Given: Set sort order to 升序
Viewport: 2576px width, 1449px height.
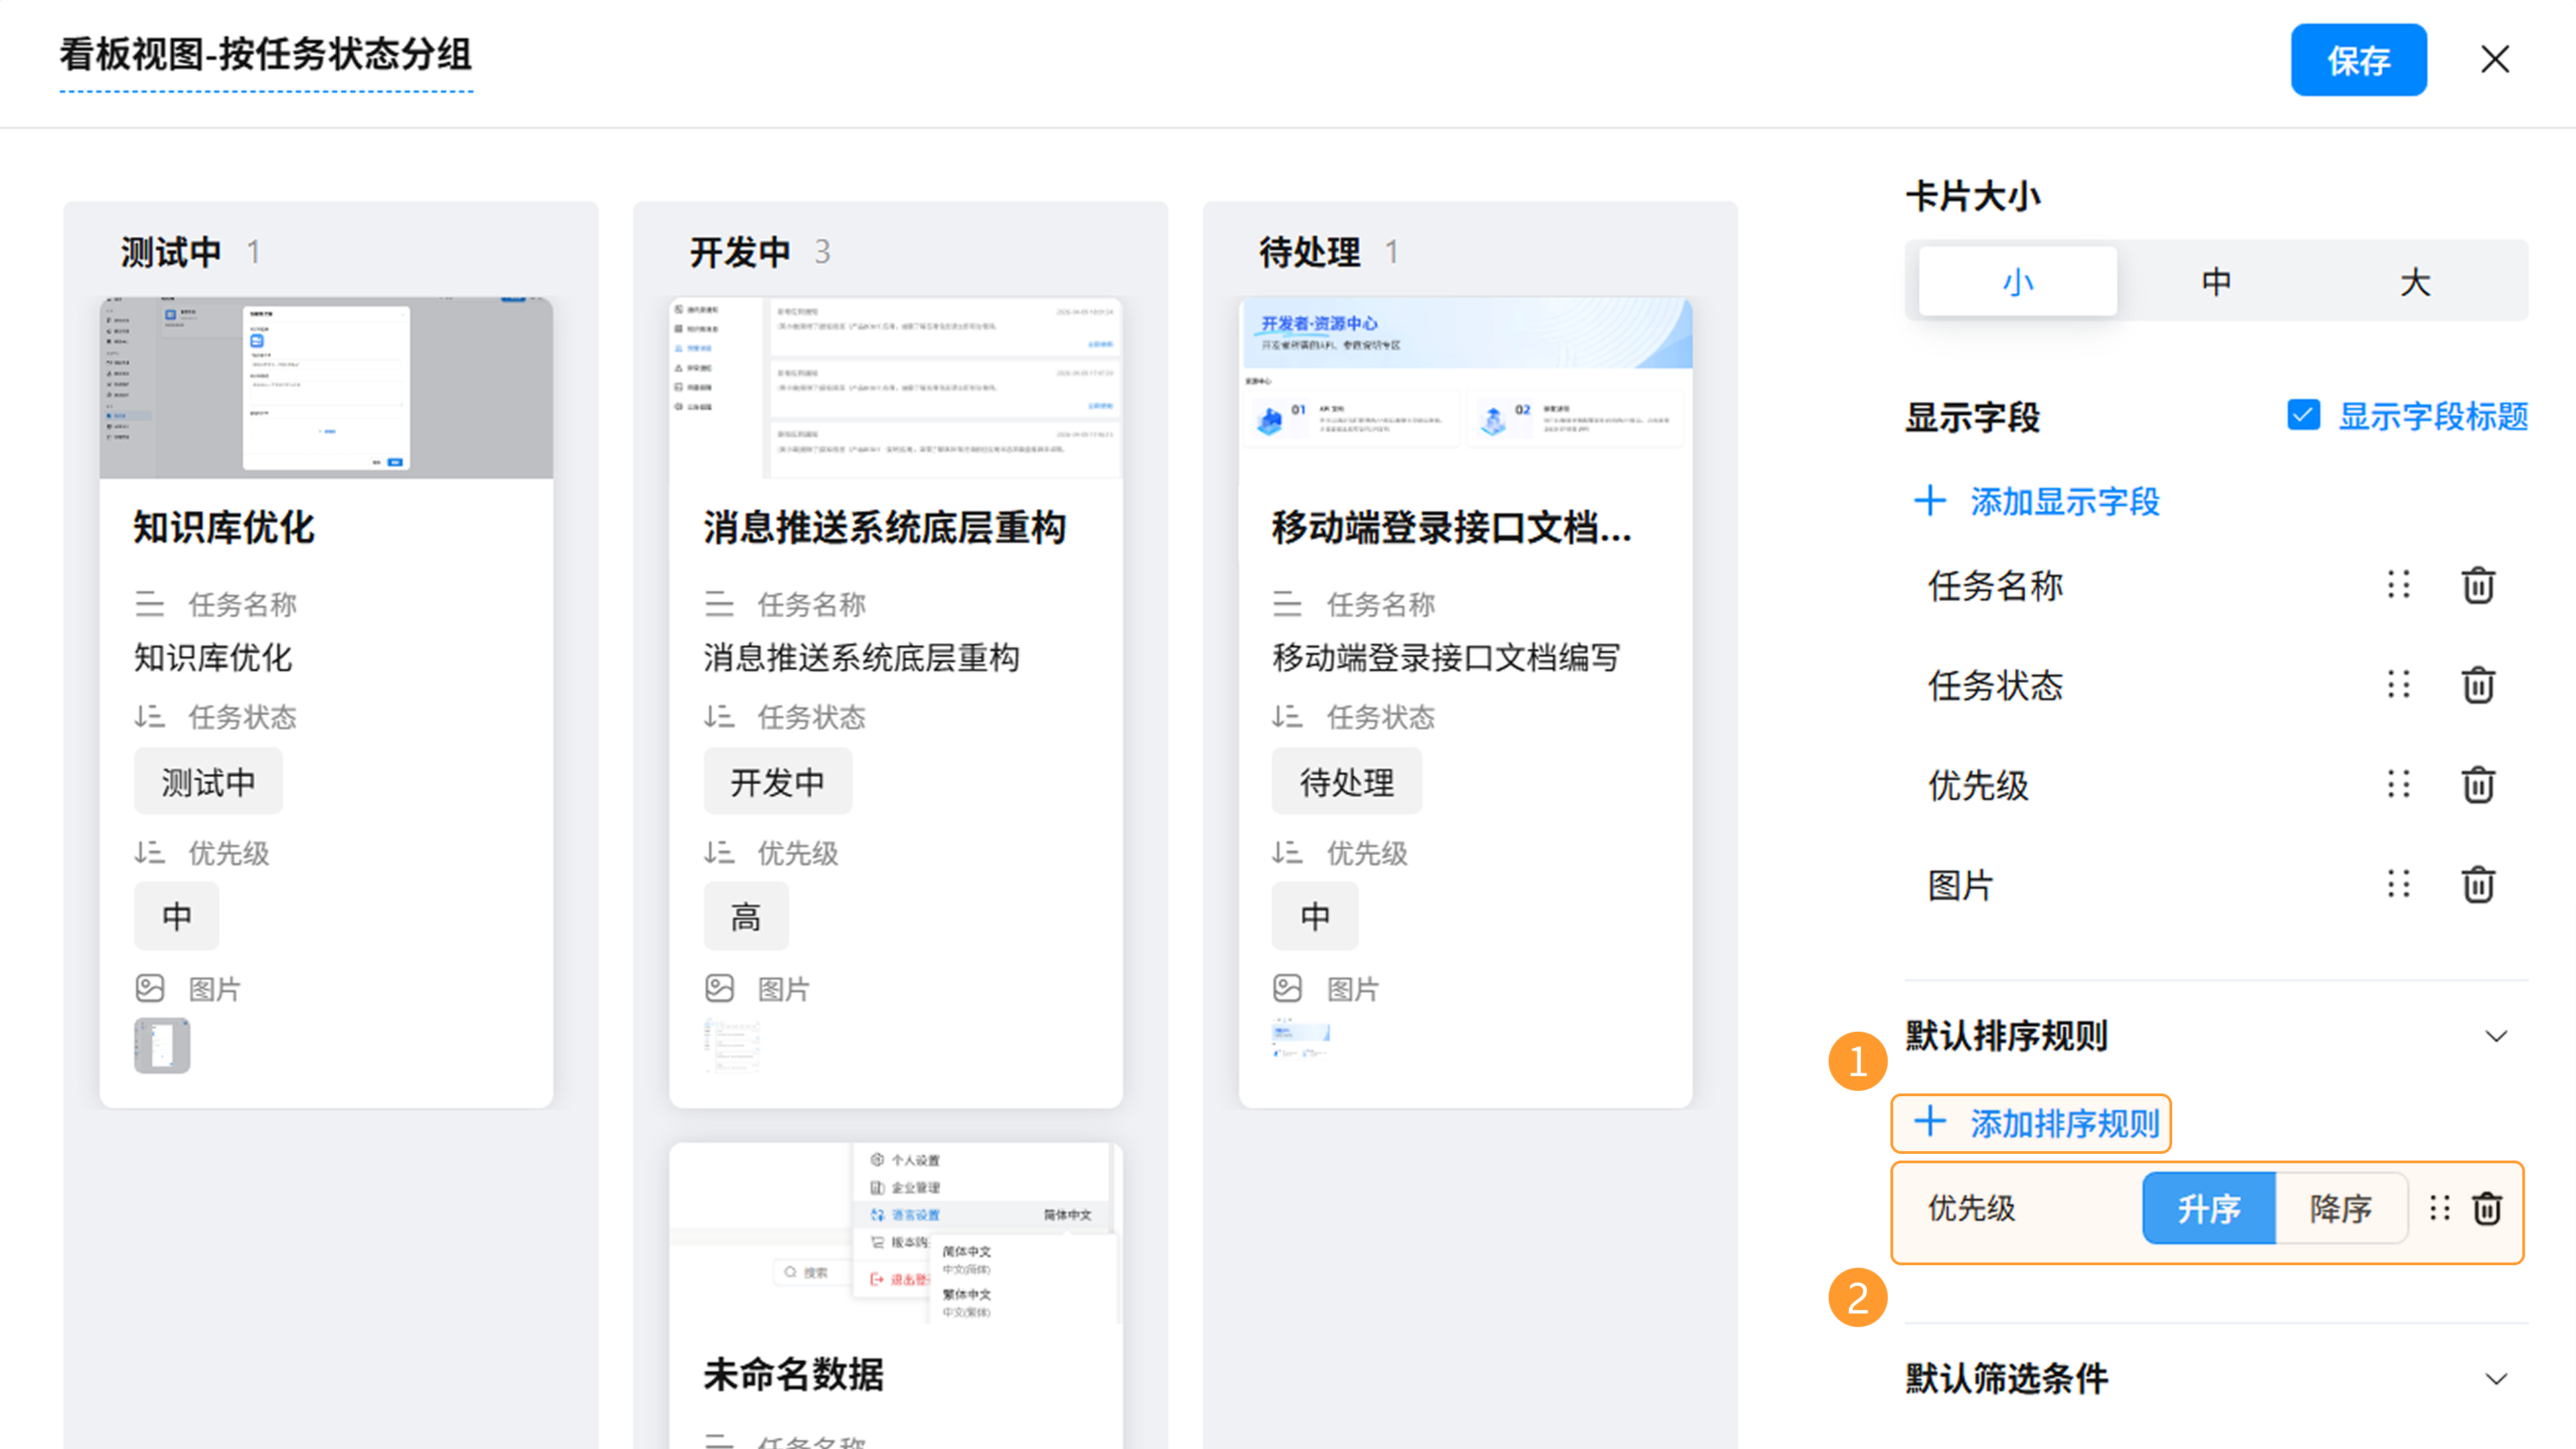Looking at the screenshot, I should click(2208, 1209).
